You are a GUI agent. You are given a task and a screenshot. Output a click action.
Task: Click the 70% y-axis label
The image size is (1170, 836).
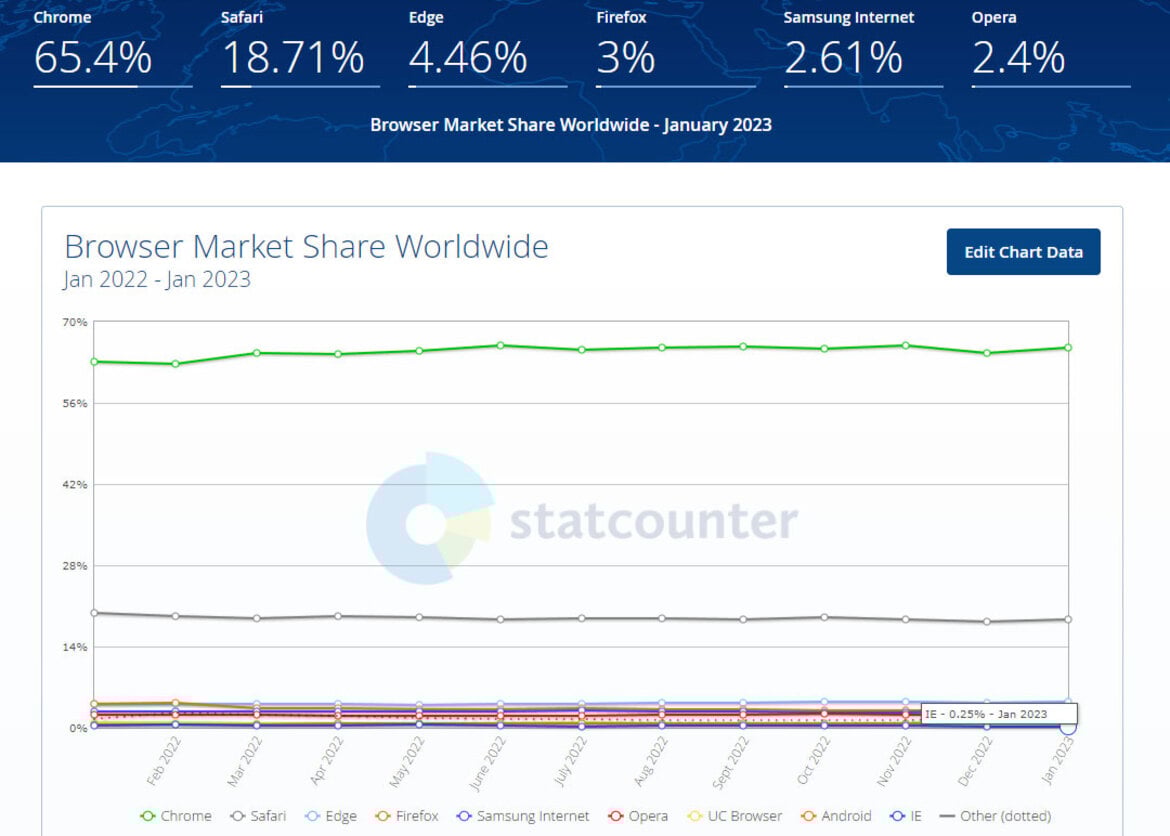coord(75,322)
